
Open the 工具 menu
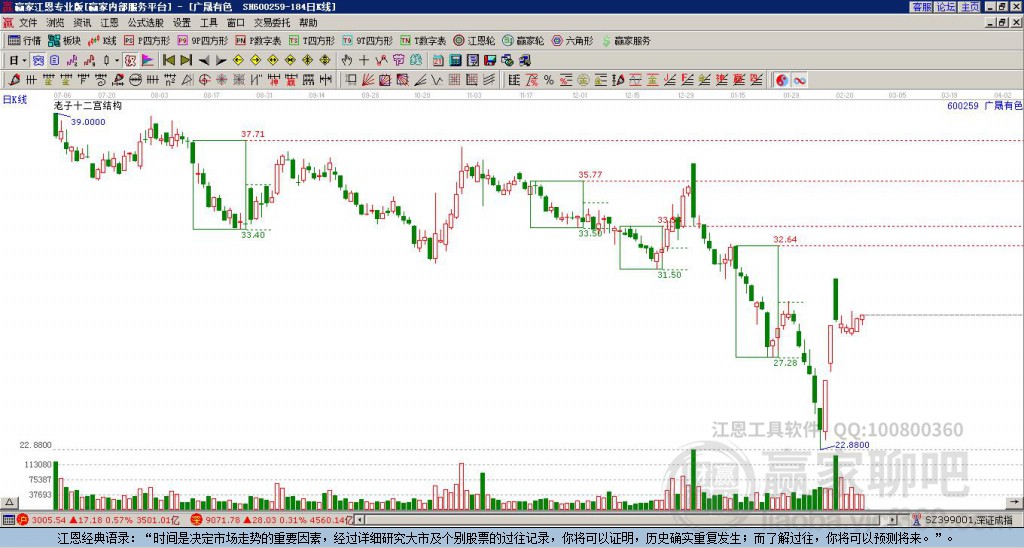pyautogui.click(x=208, y=23)
